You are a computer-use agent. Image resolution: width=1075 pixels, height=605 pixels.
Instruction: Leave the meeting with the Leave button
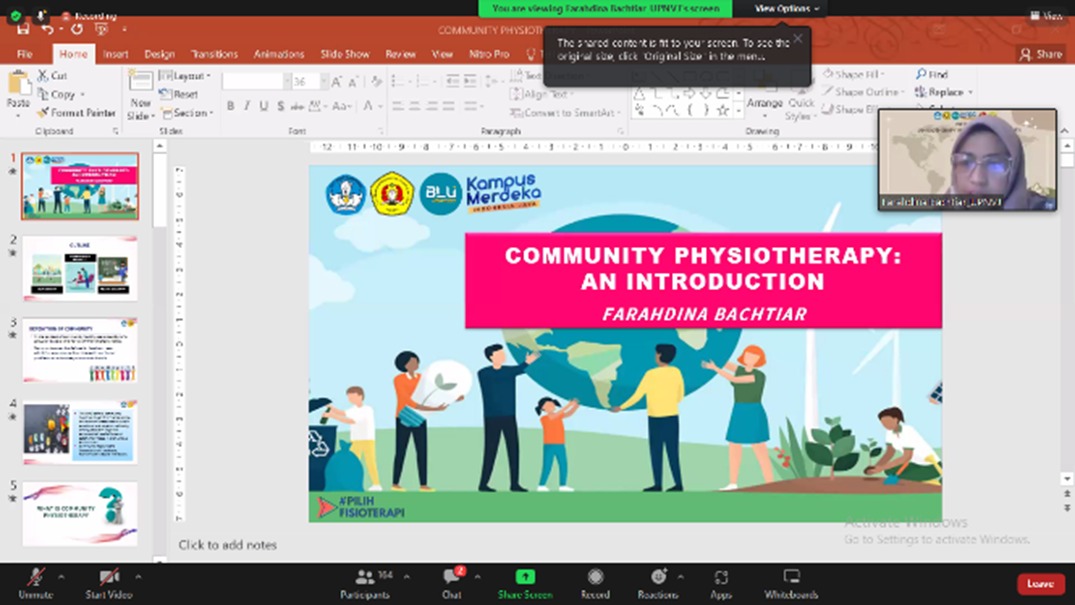tap(1040, 584)
